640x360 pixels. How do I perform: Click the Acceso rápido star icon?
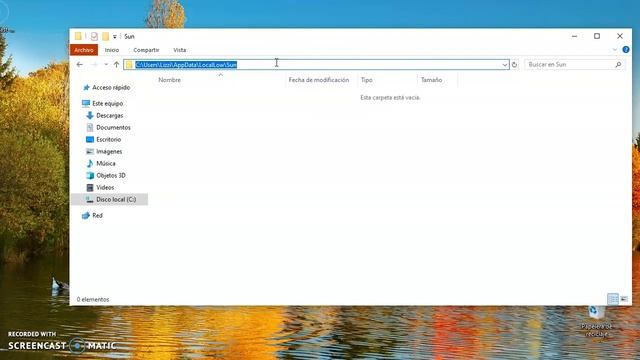(x=86, y=87)
